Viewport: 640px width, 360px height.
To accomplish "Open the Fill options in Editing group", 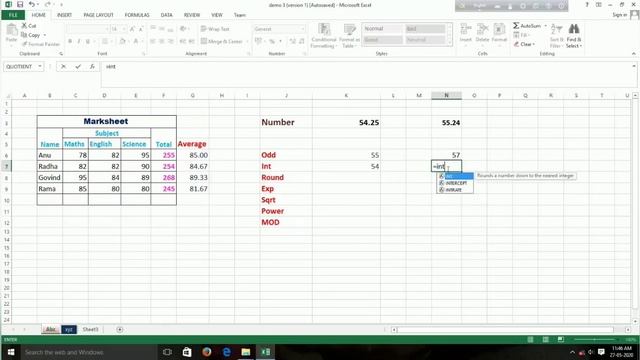I will [521, 35].
